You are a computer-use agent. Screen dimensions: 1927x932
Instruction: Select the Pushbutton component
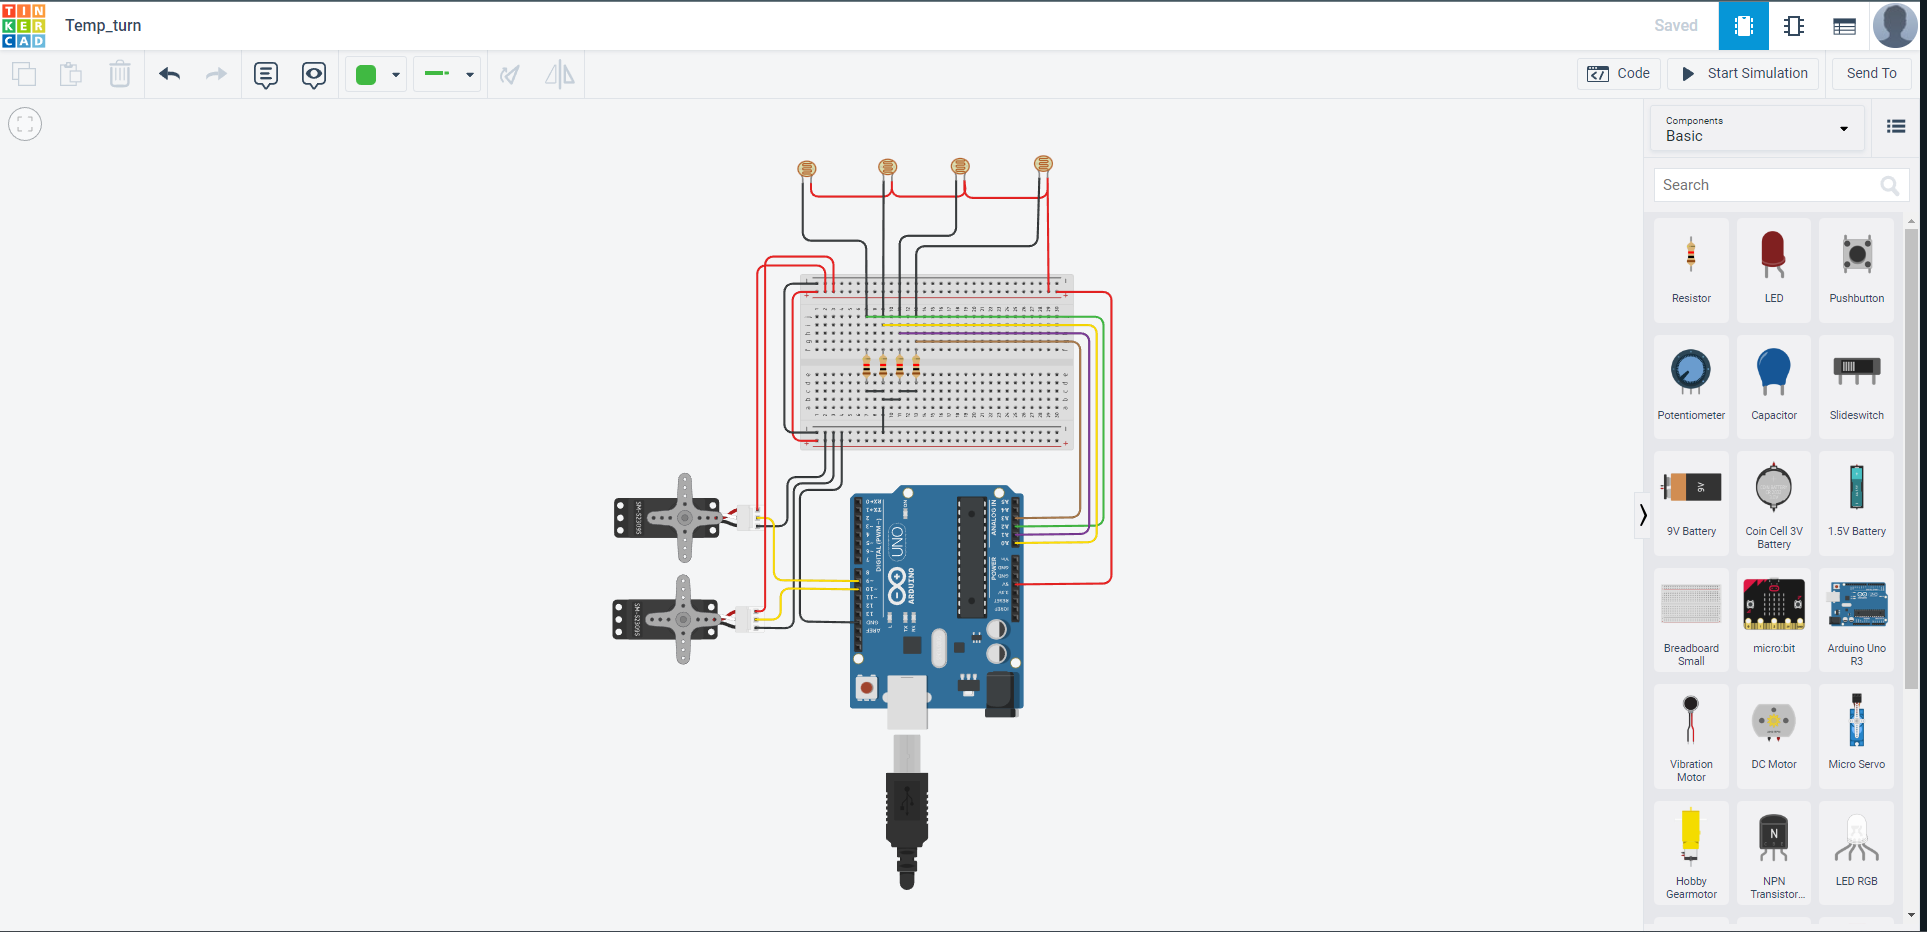pos(1857,270)
